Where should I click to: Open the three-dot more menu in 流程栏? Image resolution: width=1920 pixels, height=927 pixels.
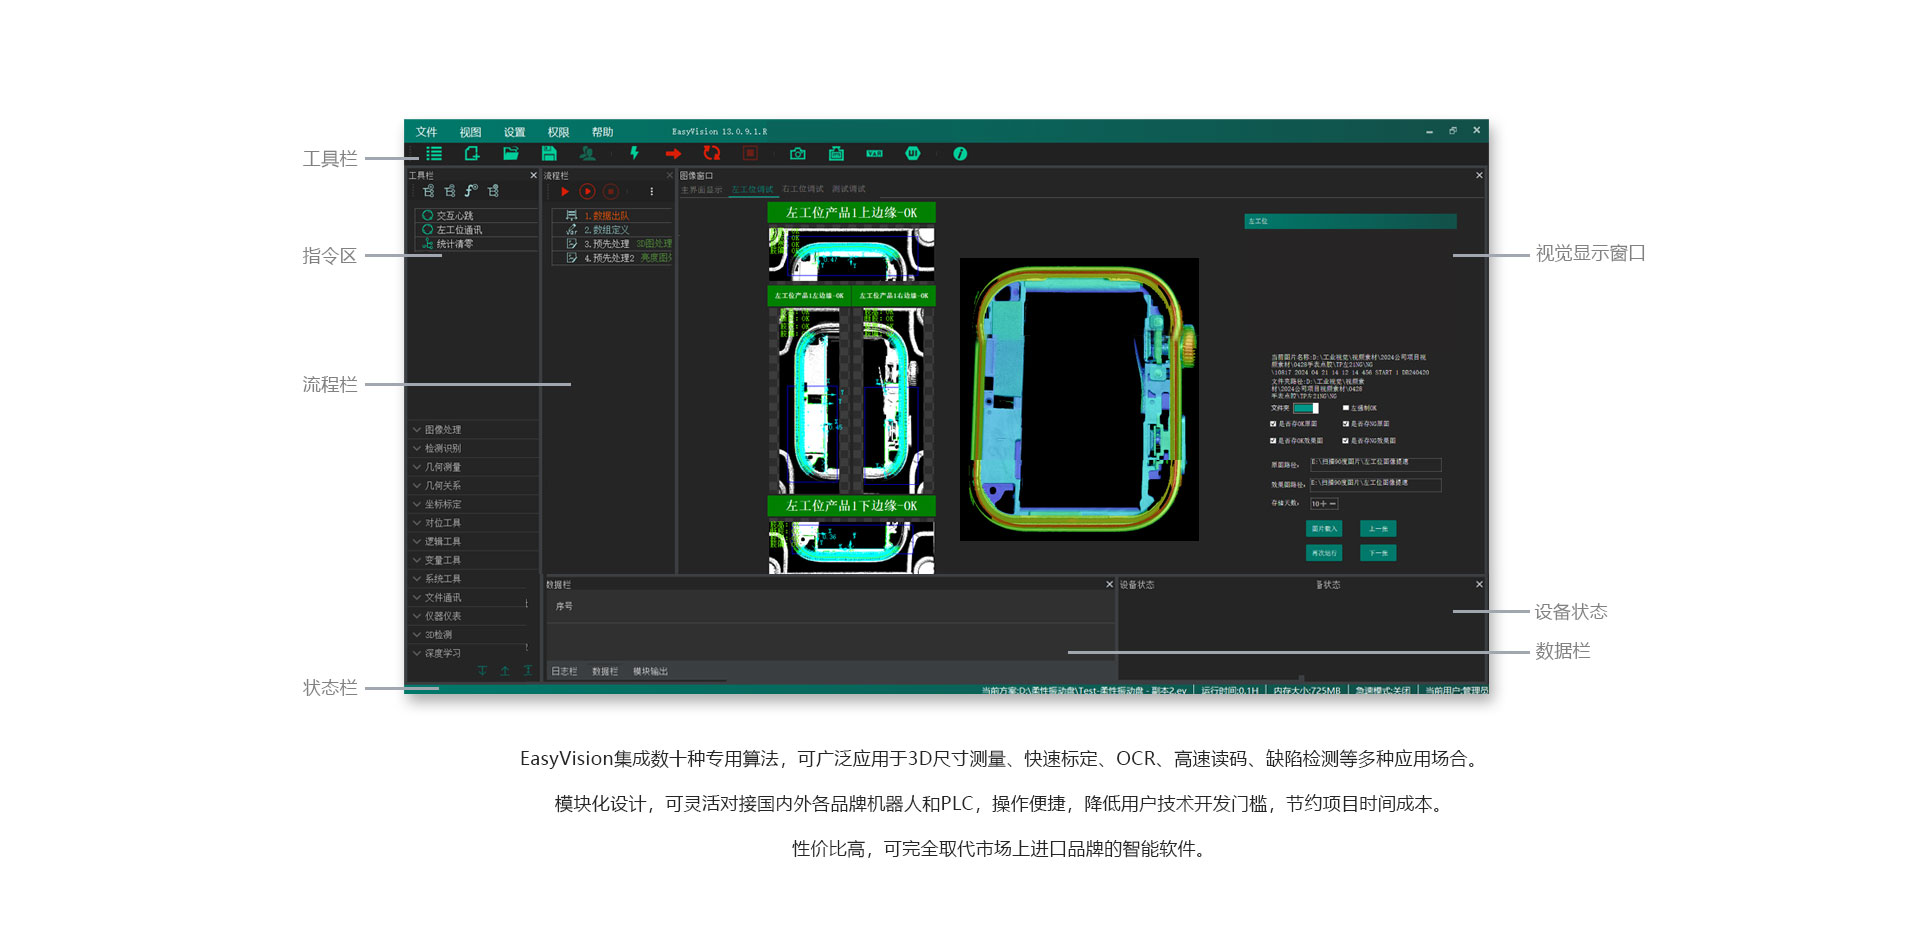tap(652, 191)
